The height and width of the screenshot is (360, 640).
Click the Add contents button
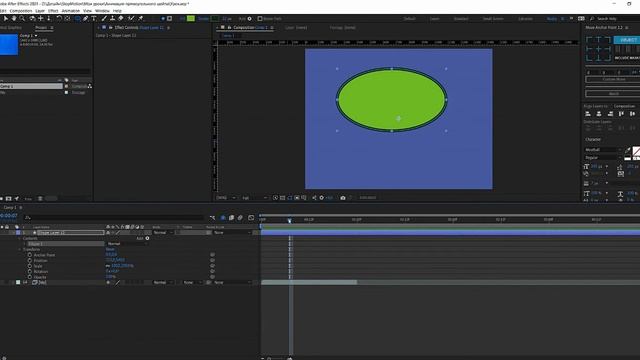click(147, 238)
